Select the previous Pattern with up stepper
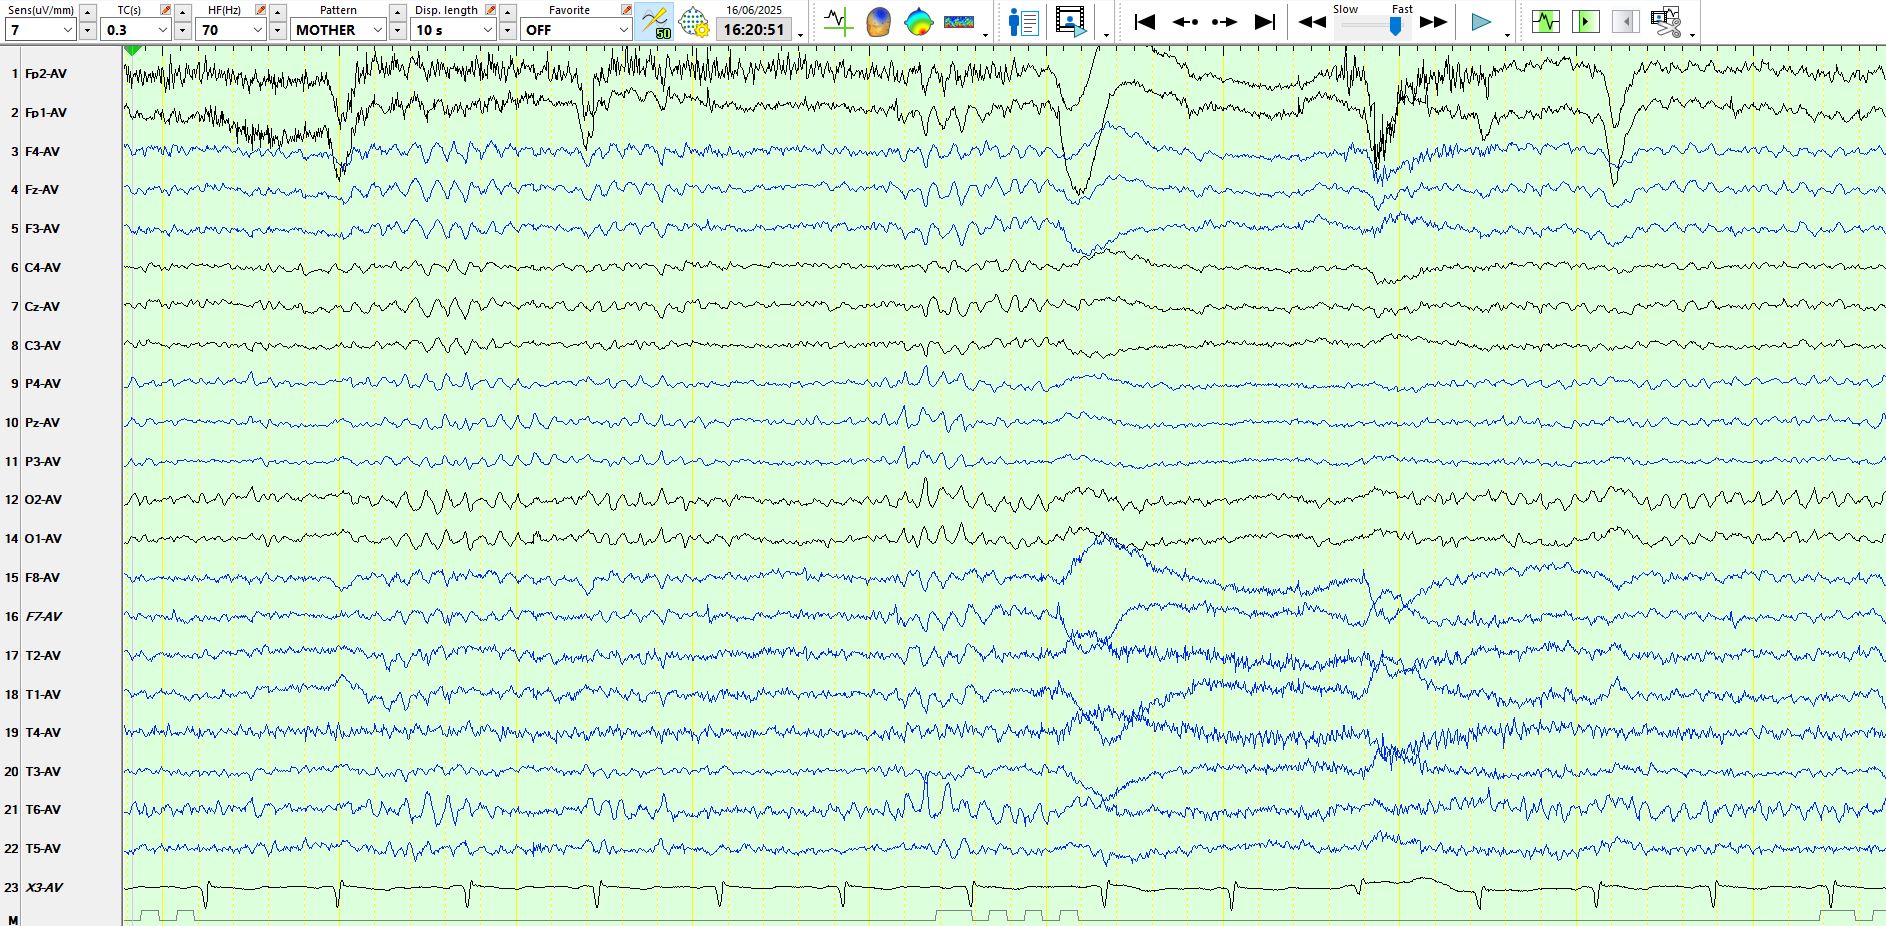 (x=397, y=12)
